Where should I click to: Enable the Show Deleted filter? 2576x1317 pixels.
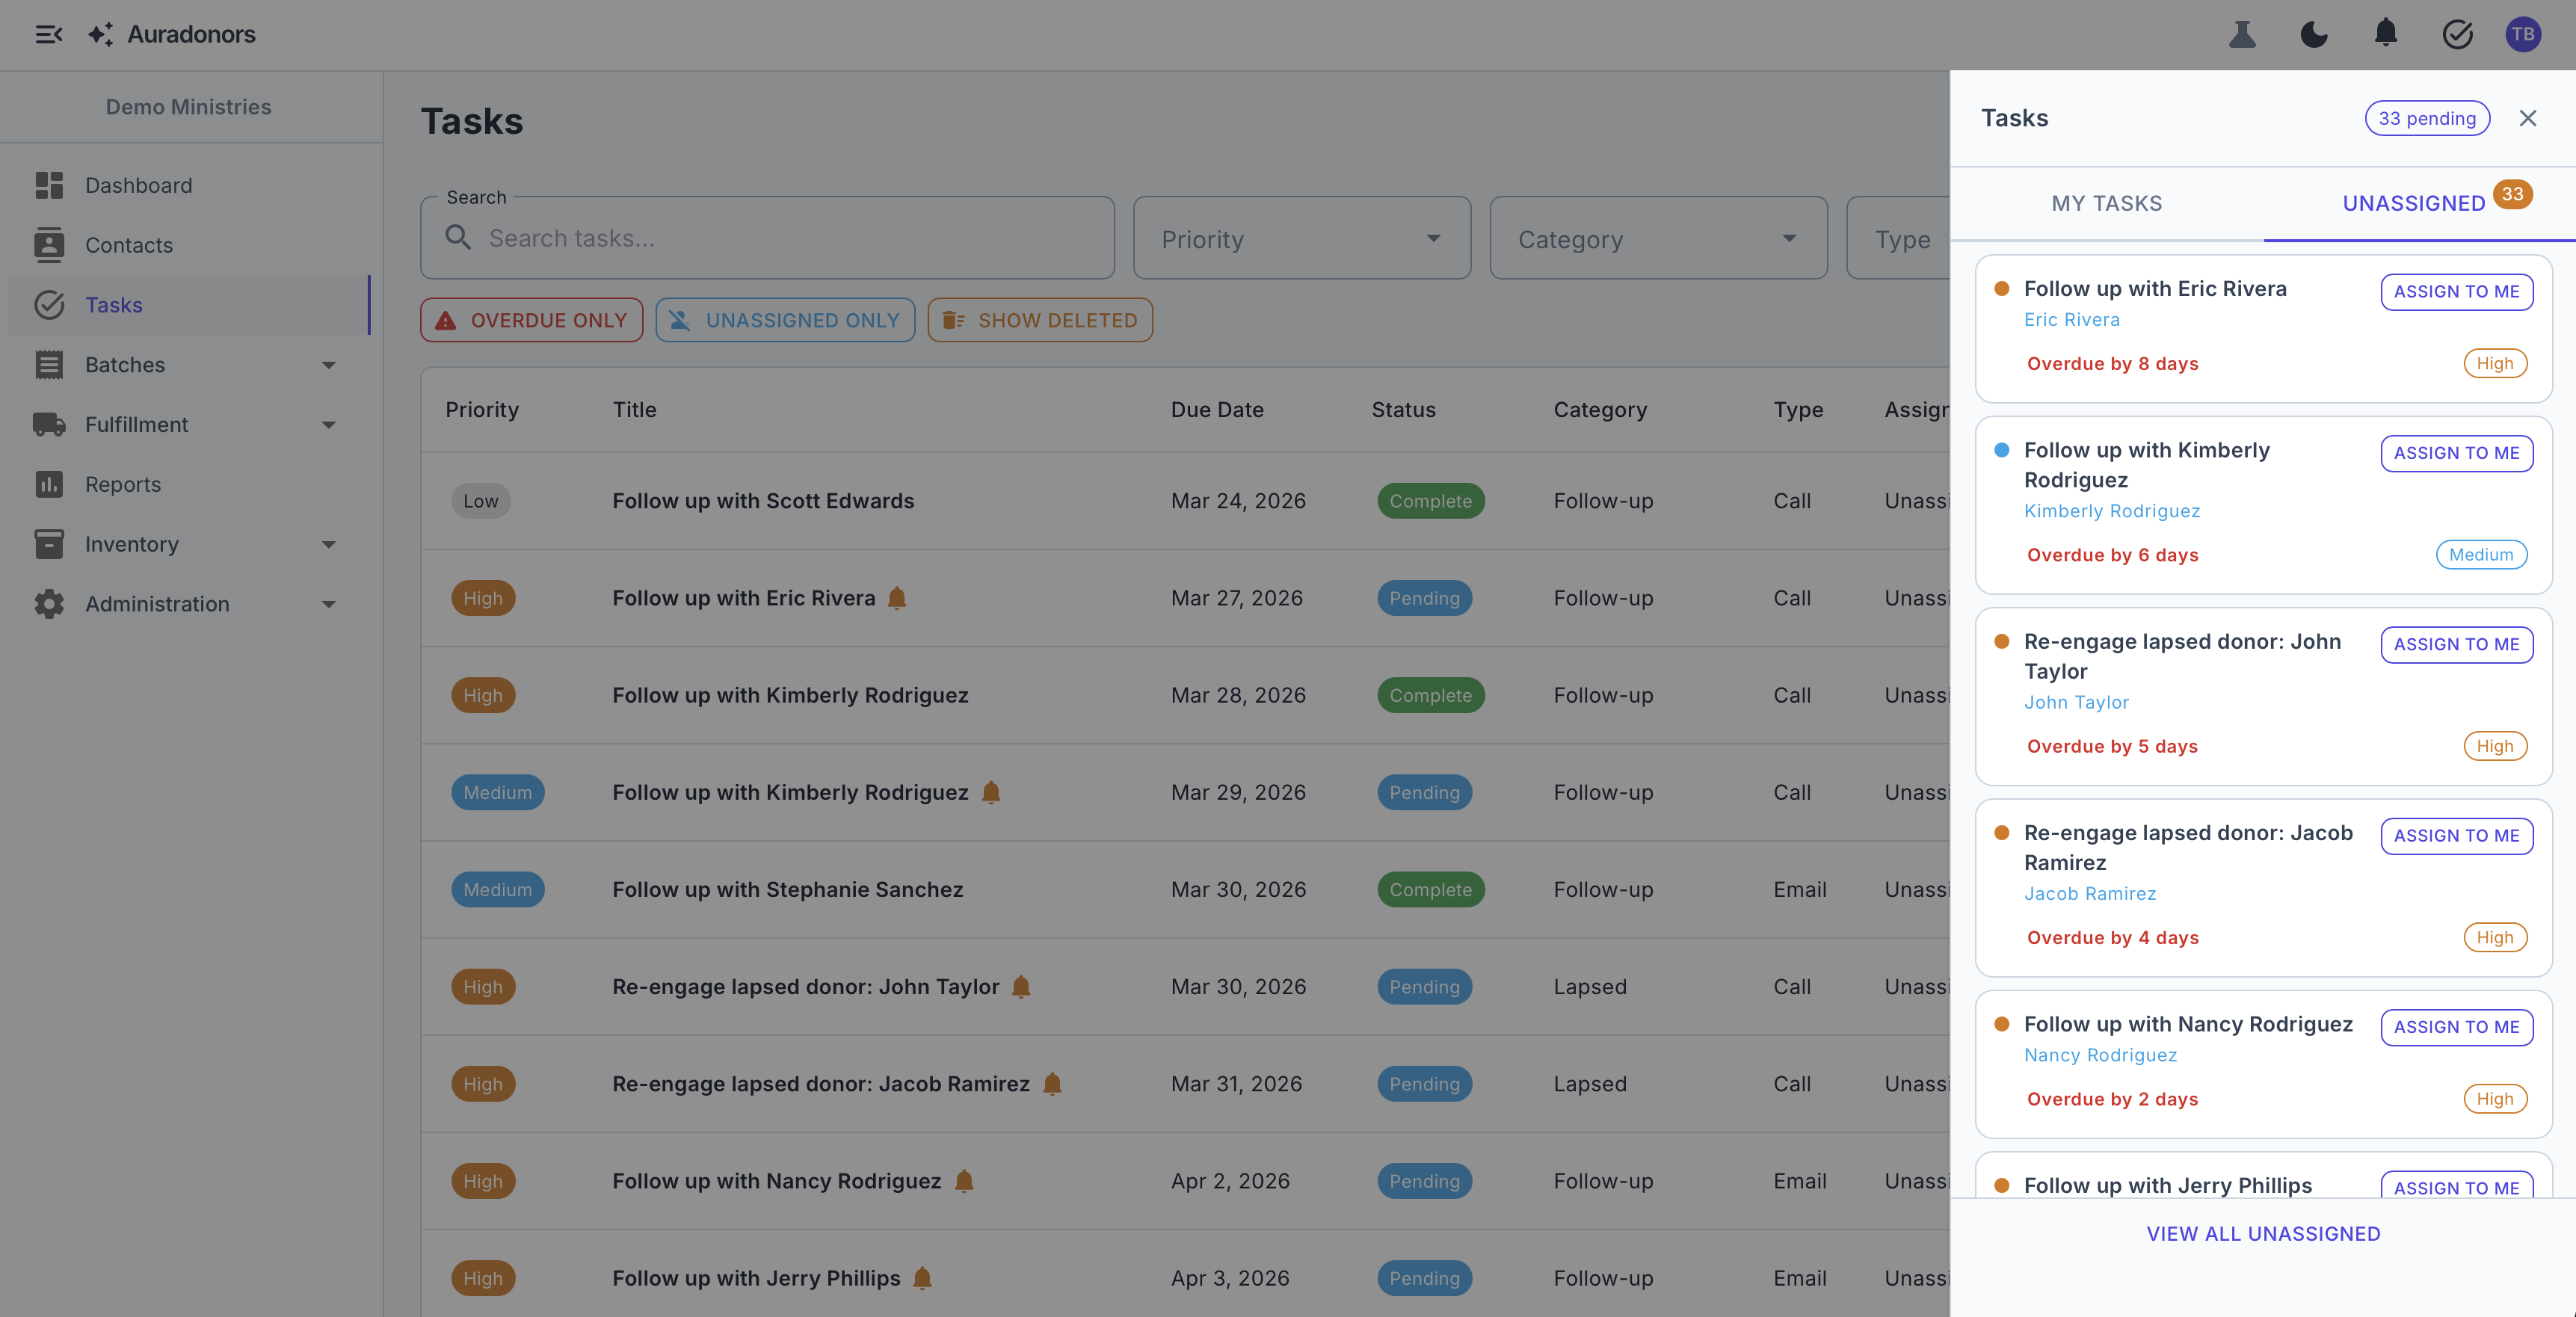[x=1040, y=320]
